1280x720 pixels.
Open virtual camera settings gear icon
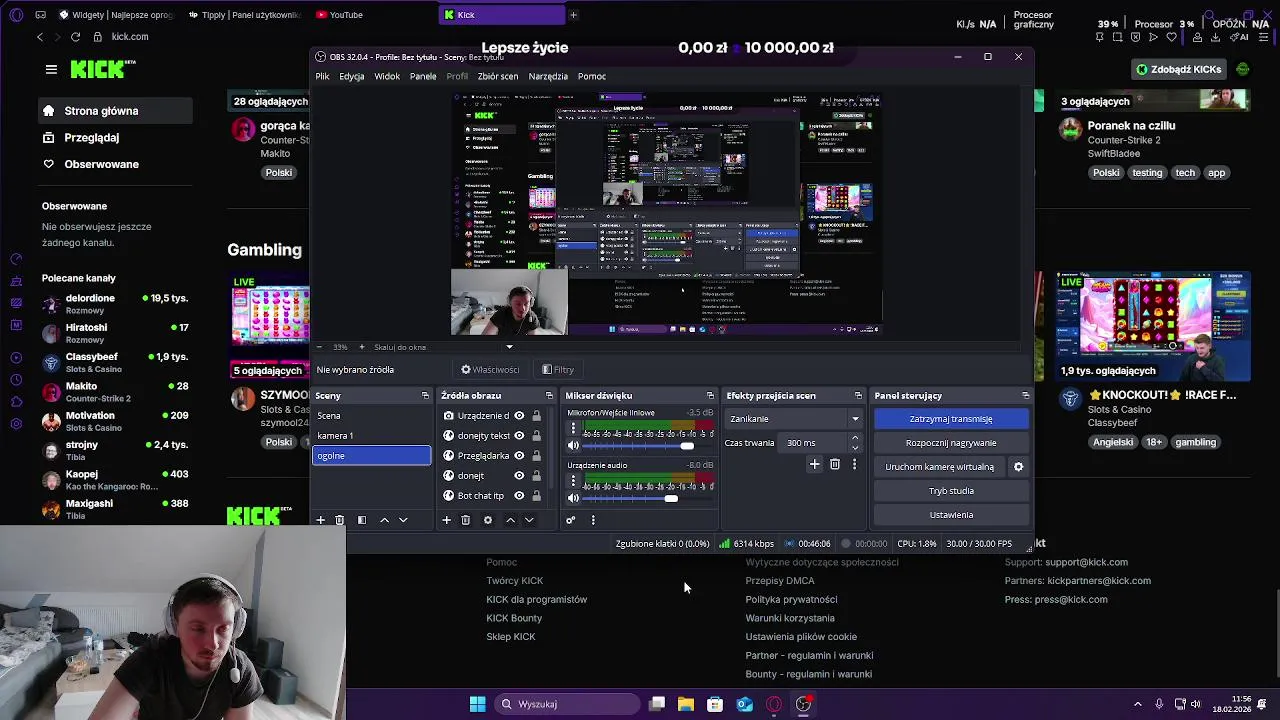[1018, 467]
